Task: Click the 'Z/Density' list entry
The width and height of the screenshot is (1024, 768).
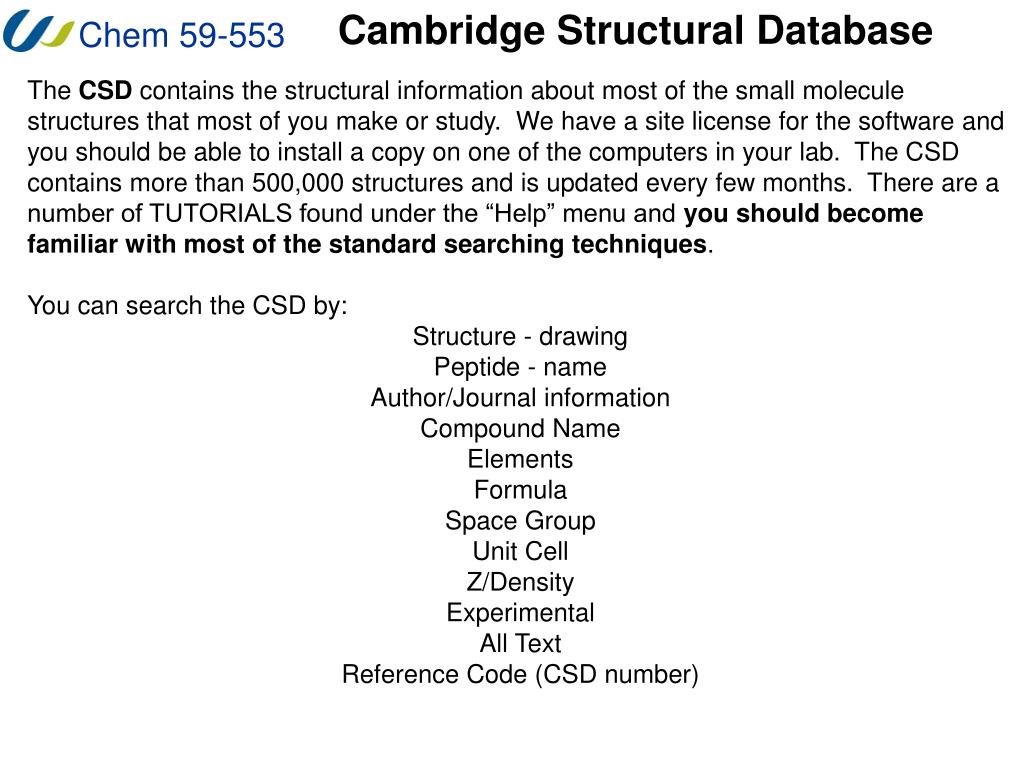Action: [520, 582]
